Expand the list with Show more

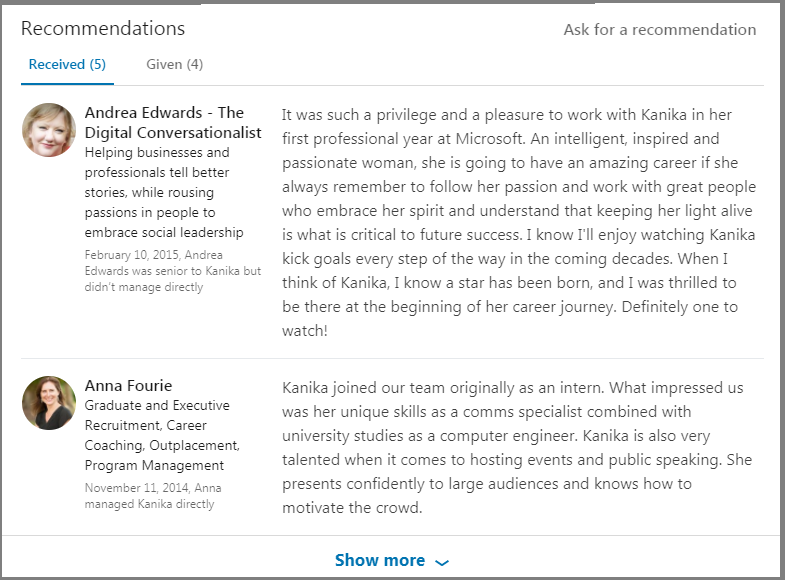[x=380, y=560]
